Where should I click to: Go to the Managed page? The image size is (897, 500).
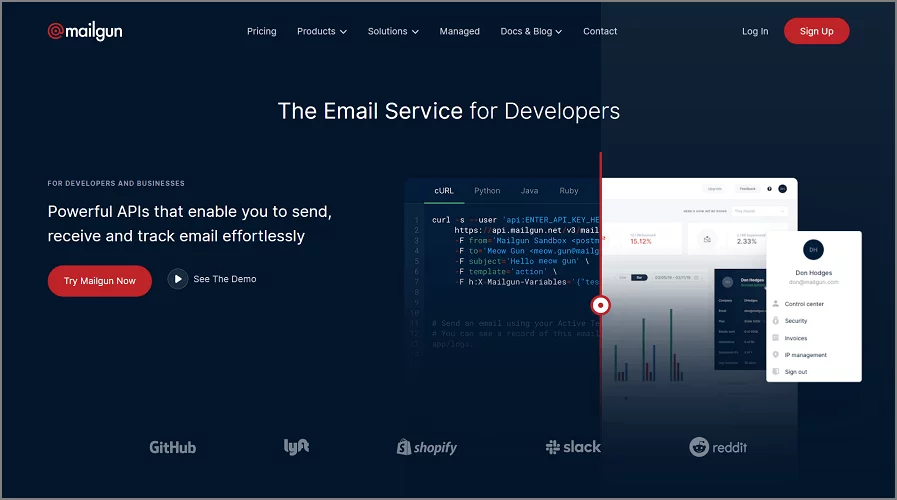pos(459,31)
